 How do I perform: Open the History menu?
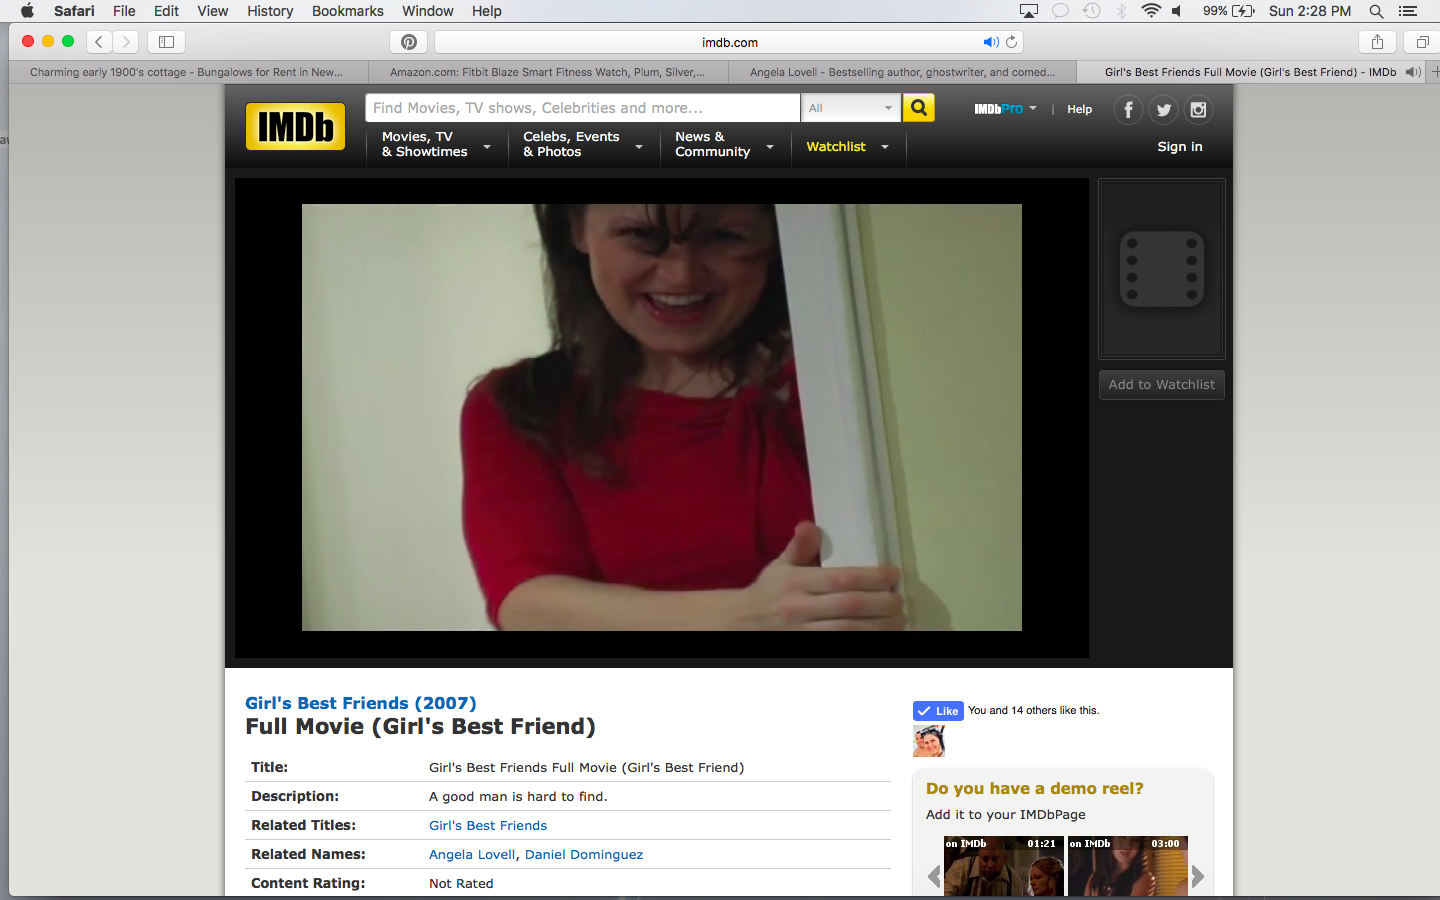coord(270,11)
